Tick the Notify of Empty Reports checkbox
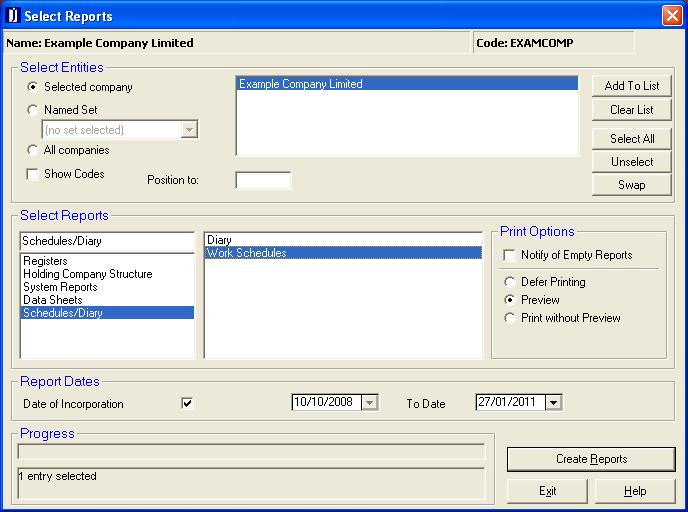Screen dimensions: 688x512 click(x=509, y=255)
